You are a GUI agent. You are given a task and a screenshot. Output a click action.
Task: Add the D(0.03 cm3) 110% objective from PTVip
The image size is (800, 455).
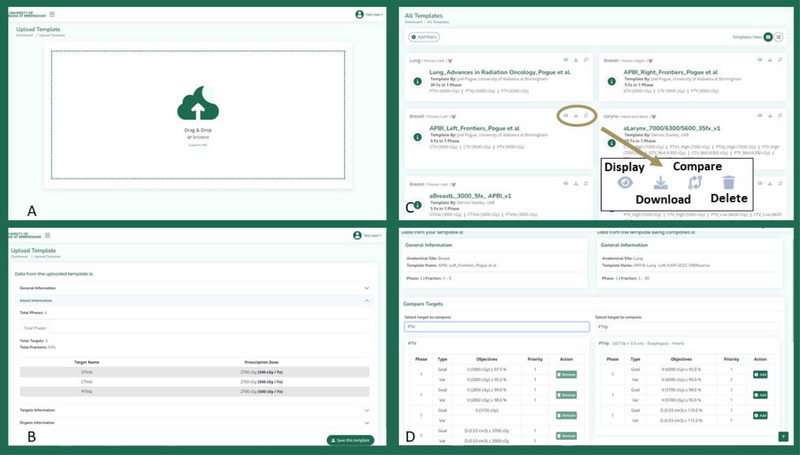pyautogui.click(x=760, y=415)
